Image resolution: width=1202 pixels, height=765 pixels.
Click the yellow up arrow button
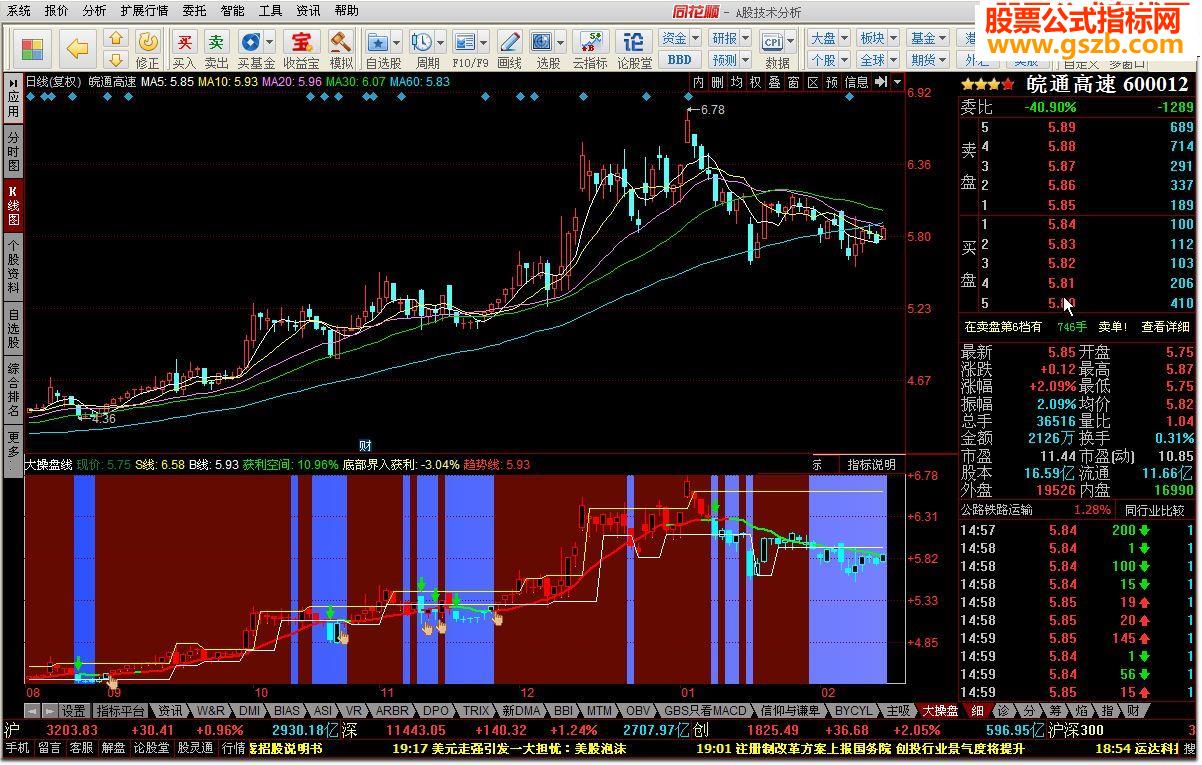point(116,39)
